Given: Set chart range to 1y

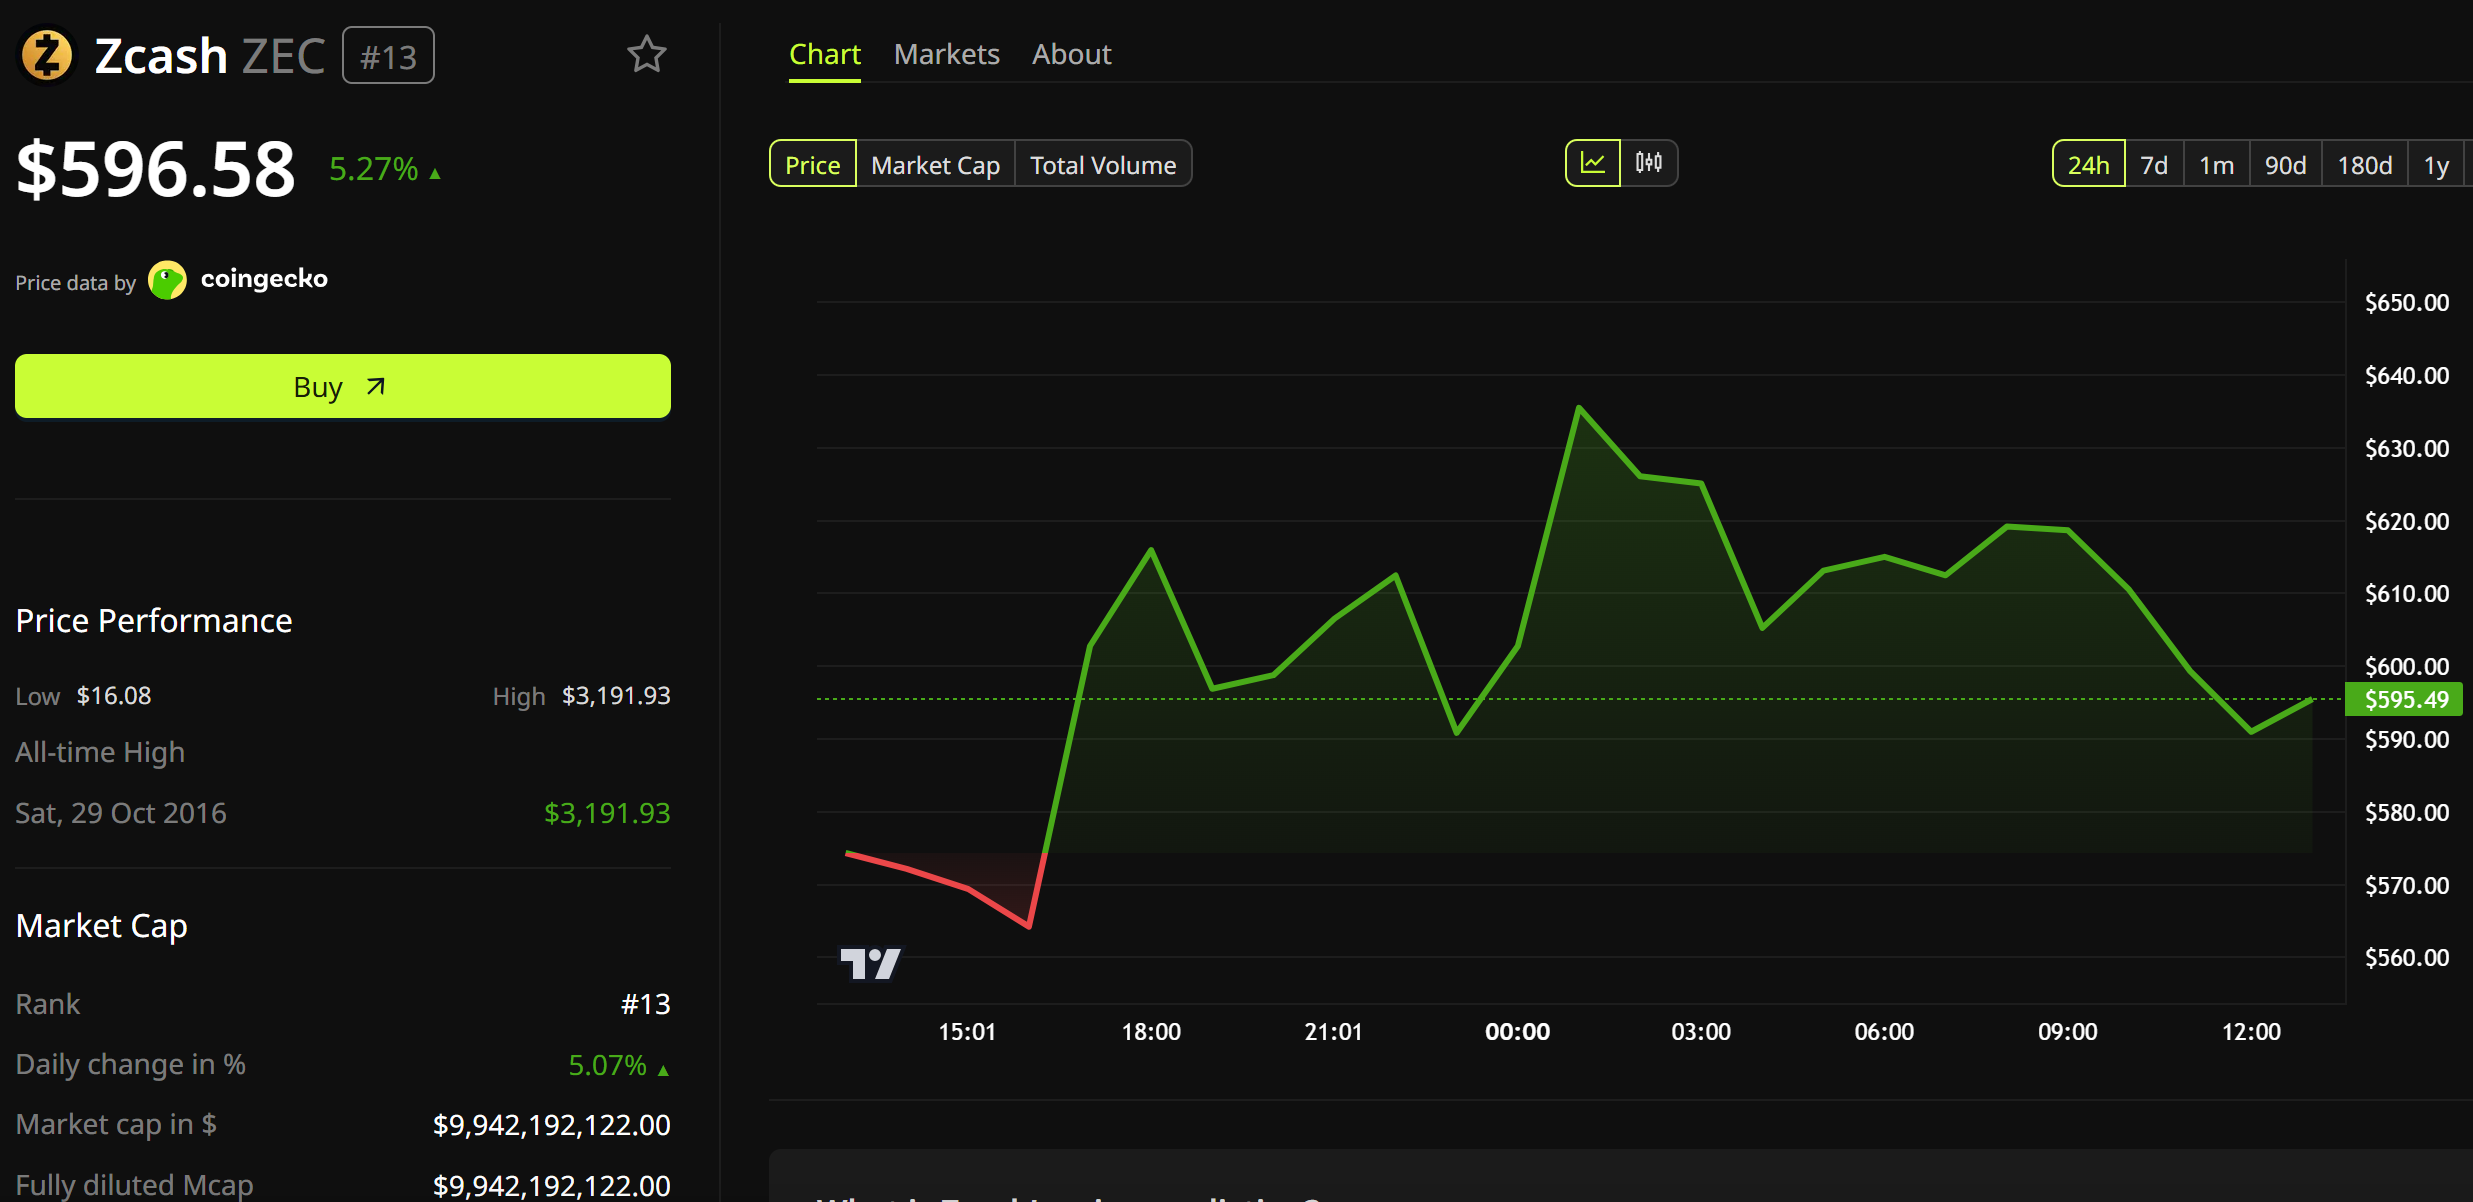Looking at the screenshot, I should pos(2437,164).
